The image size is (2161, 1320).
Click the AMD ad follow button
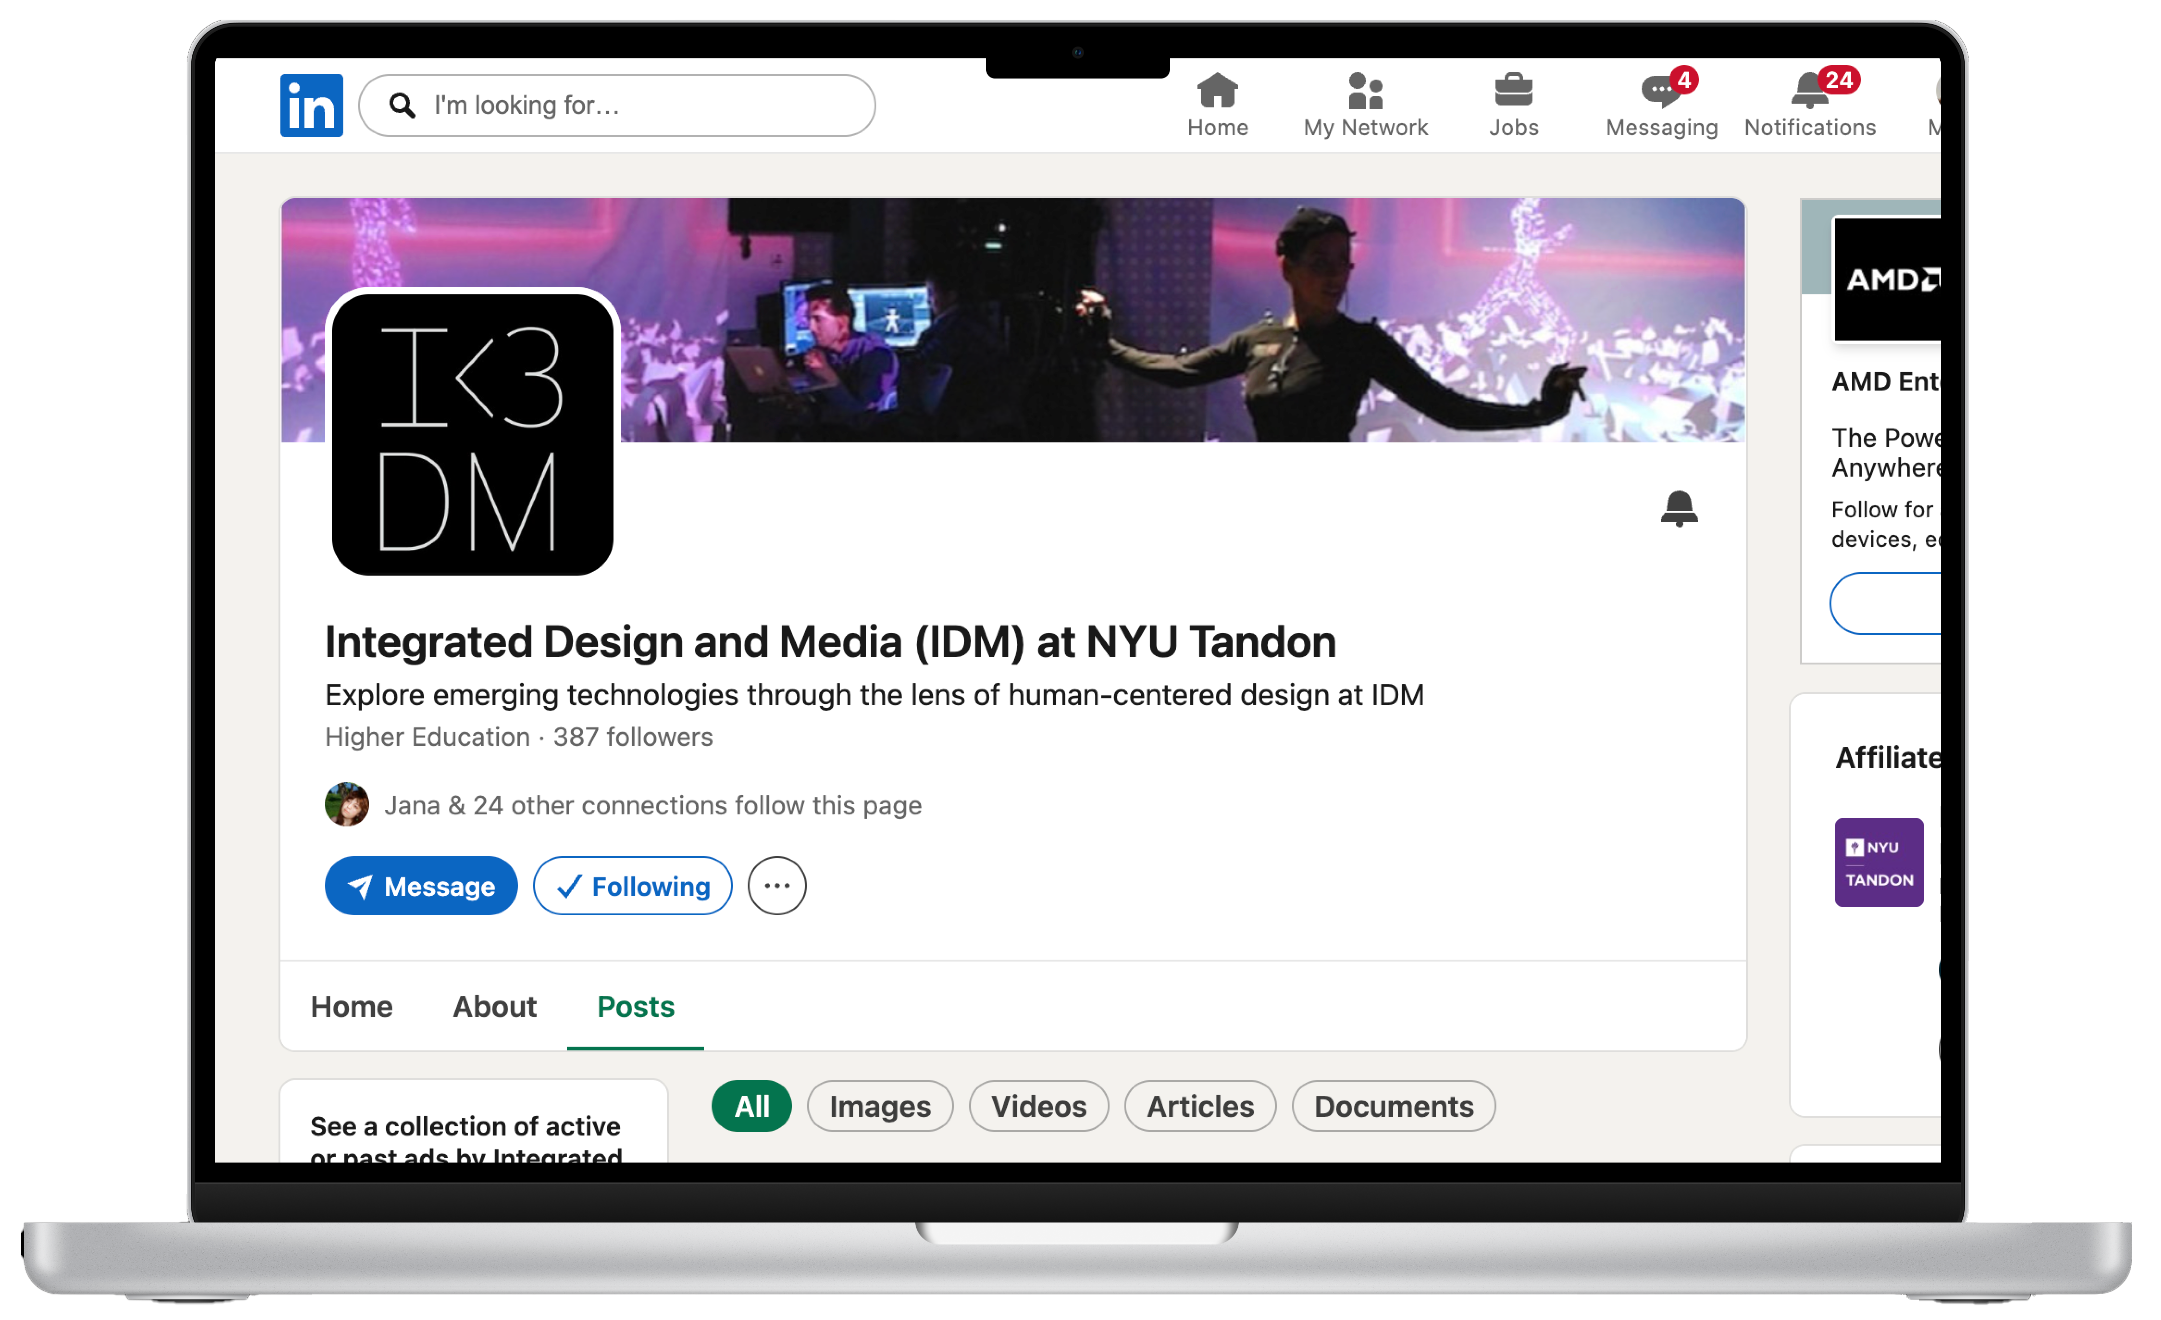point(1886,603)
